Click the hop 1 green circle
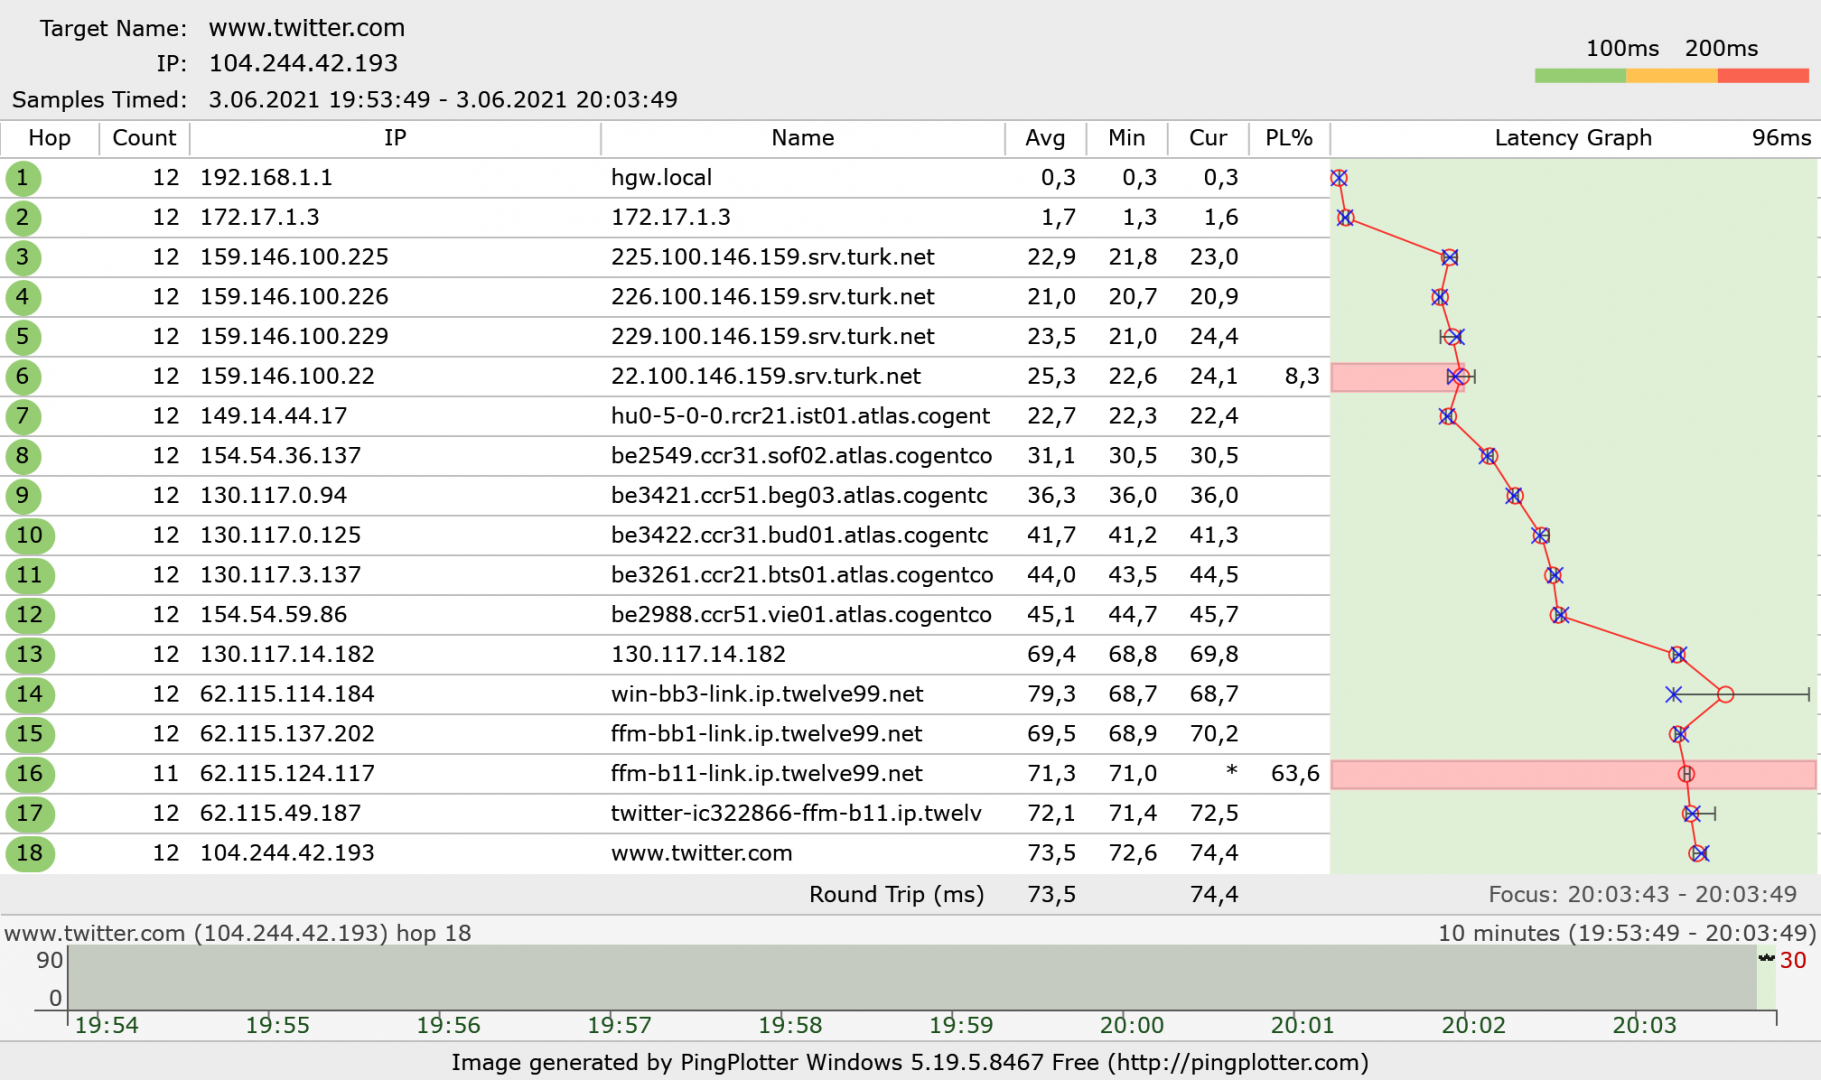Screen dimensions: 1821x1080 (x=22, y=178)
